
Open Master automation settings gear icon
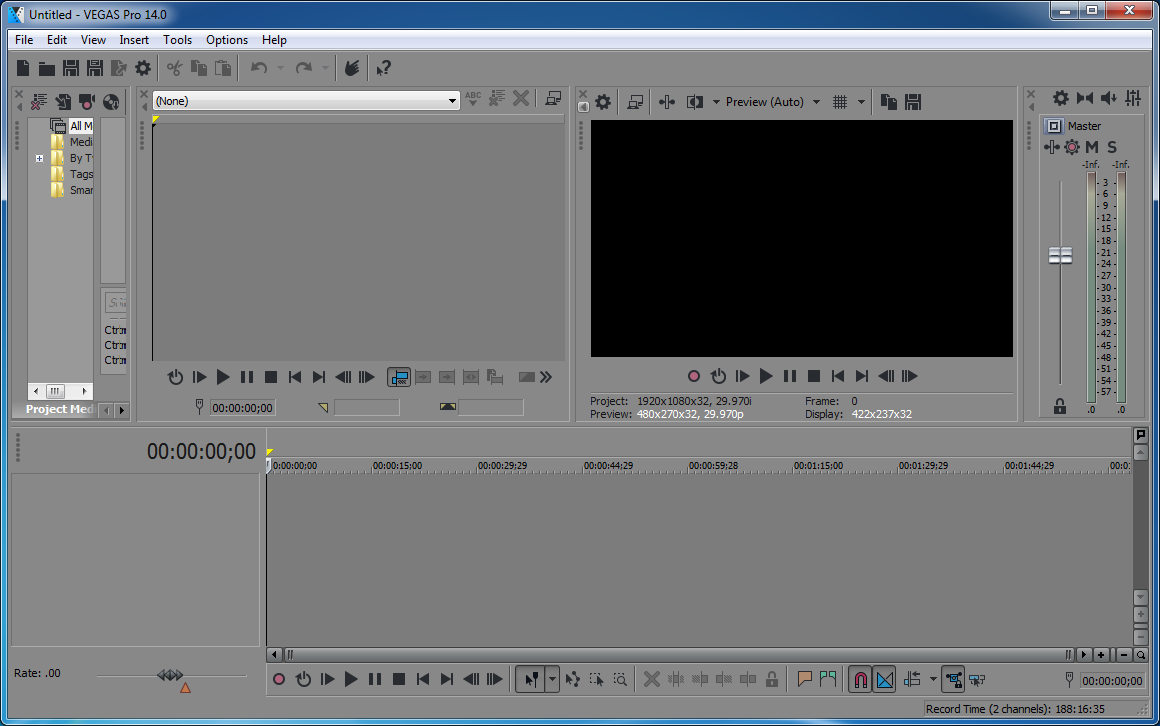tap(1072, 147)
